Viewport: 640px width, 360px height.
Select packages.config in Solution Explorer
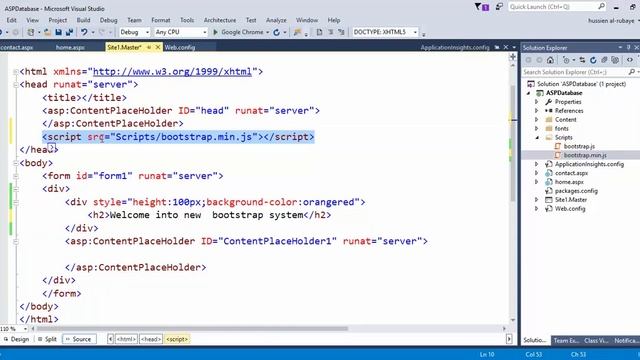click(x=576, y=191)
